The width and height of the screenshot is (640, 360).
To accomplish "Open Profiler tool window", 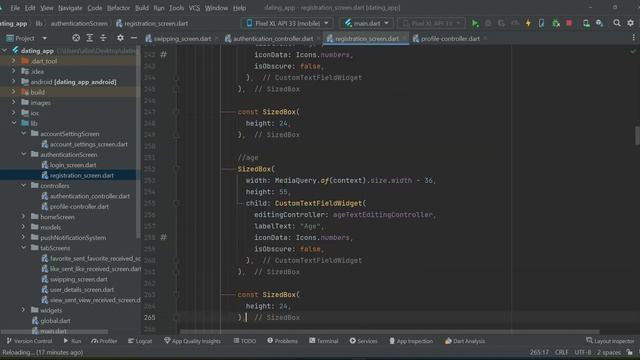I will [104, 341].
